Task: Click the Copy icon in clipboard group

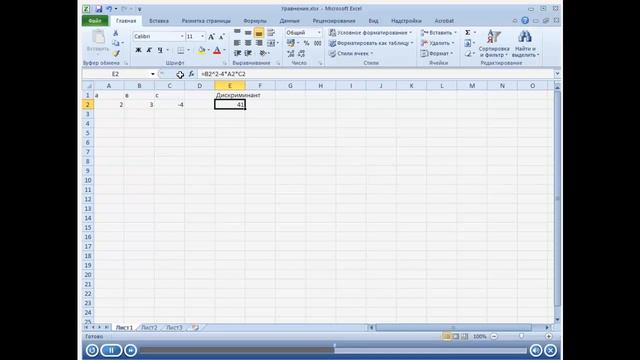Action: click(116, 43)
